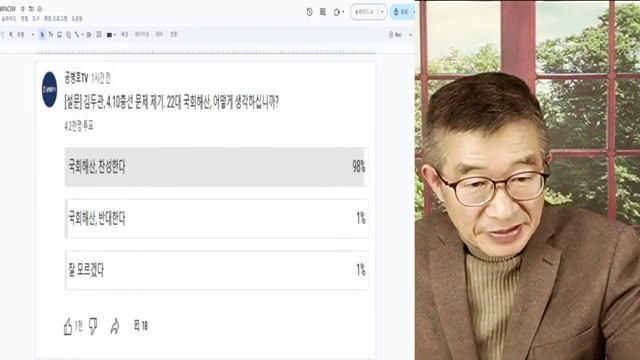Screen dimensions: 640x360
Task: Expand the line type dropdown arrow
Action: click(82, 35)
